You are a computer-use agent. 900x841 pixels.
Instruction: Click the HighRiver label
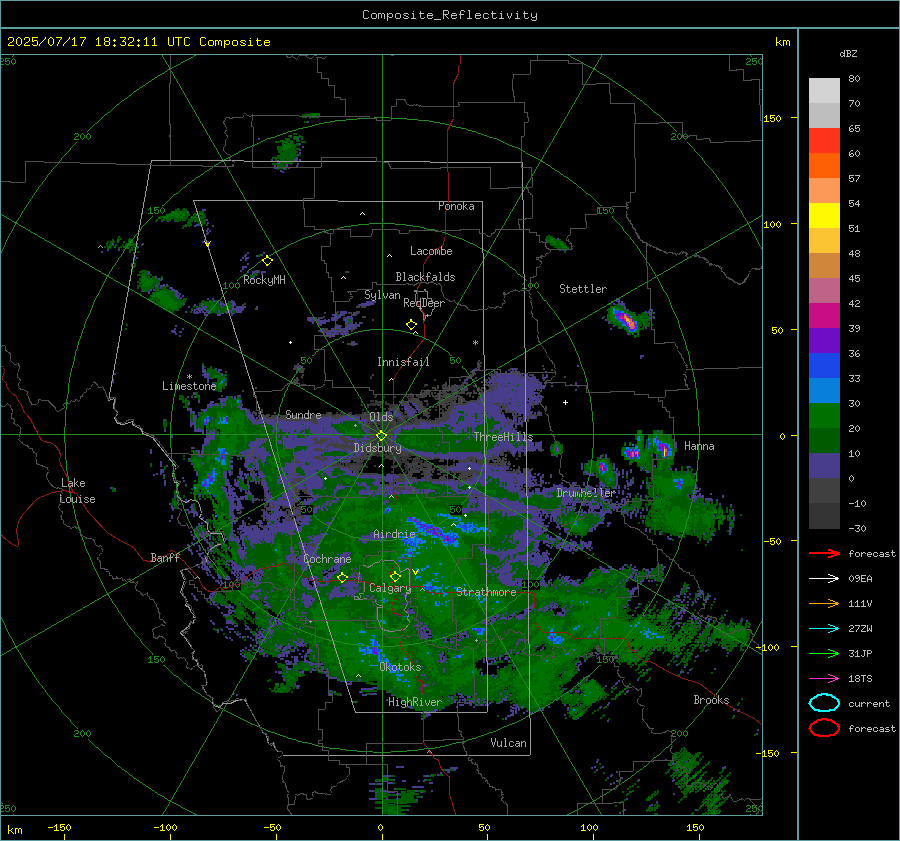tap(415, 702)
